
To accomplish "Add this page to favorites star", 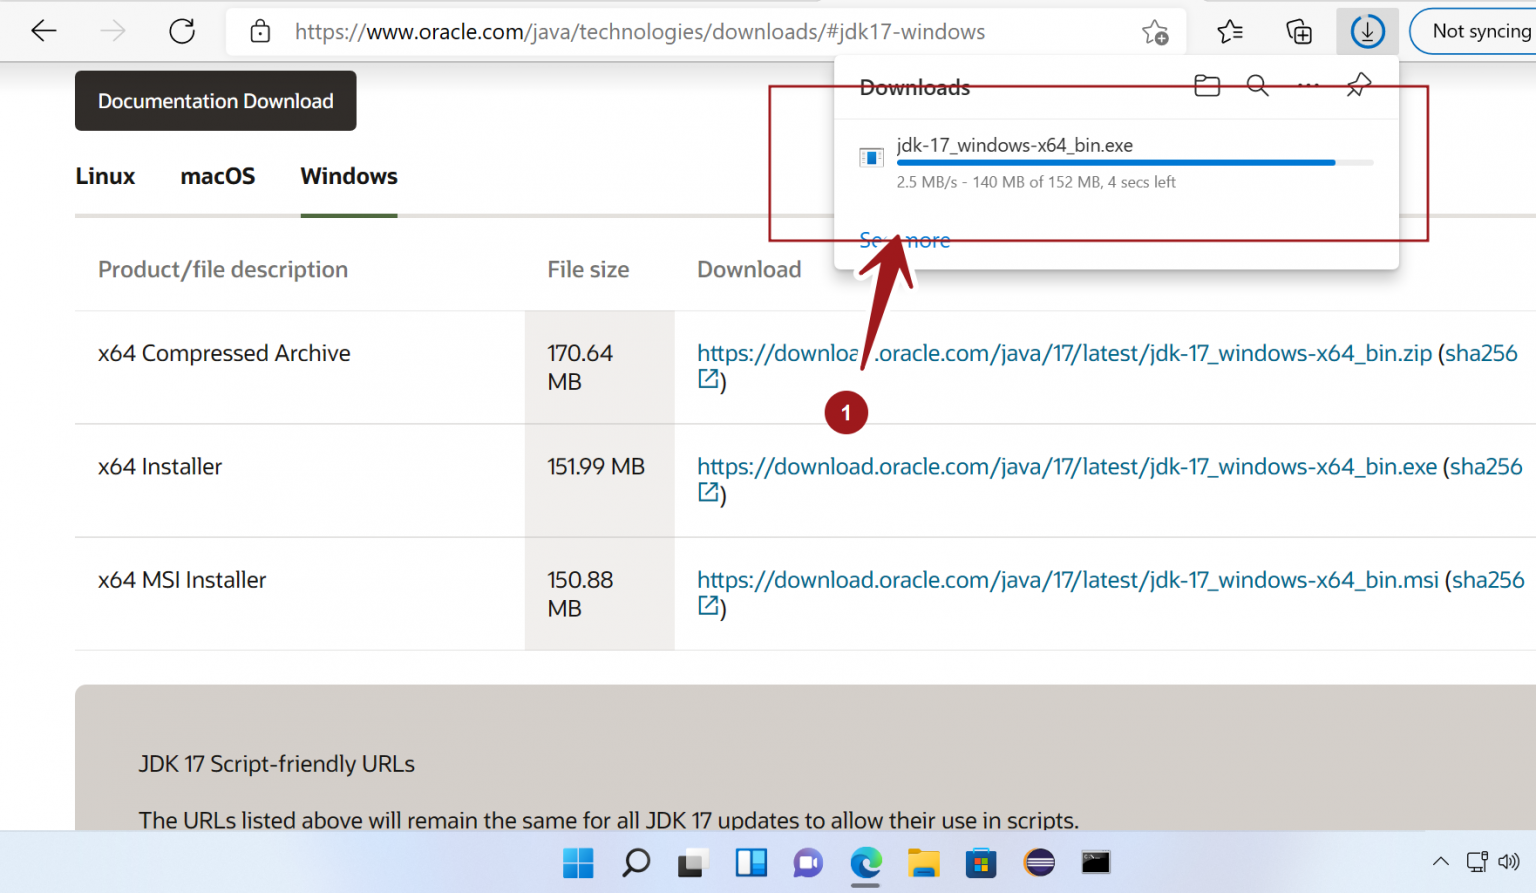I will (1155, 32).
